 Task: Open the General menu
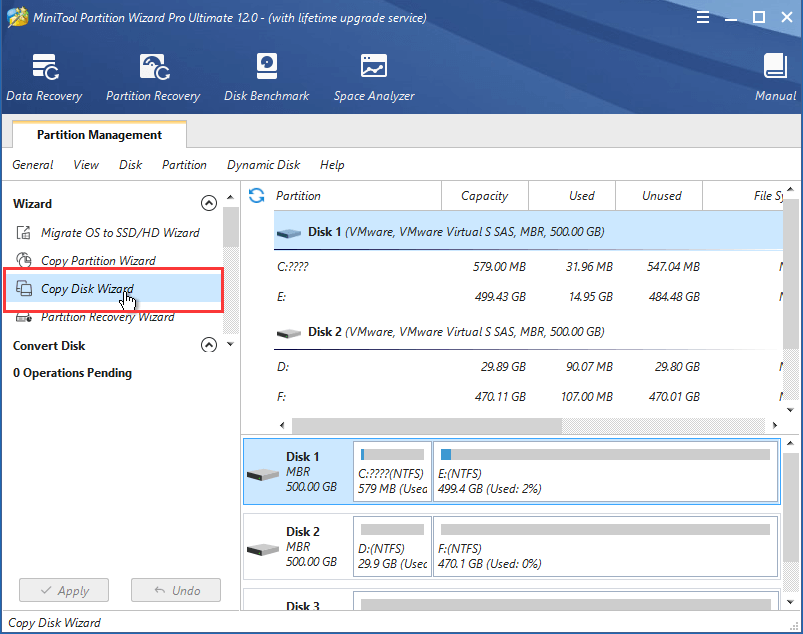[33, 165]
